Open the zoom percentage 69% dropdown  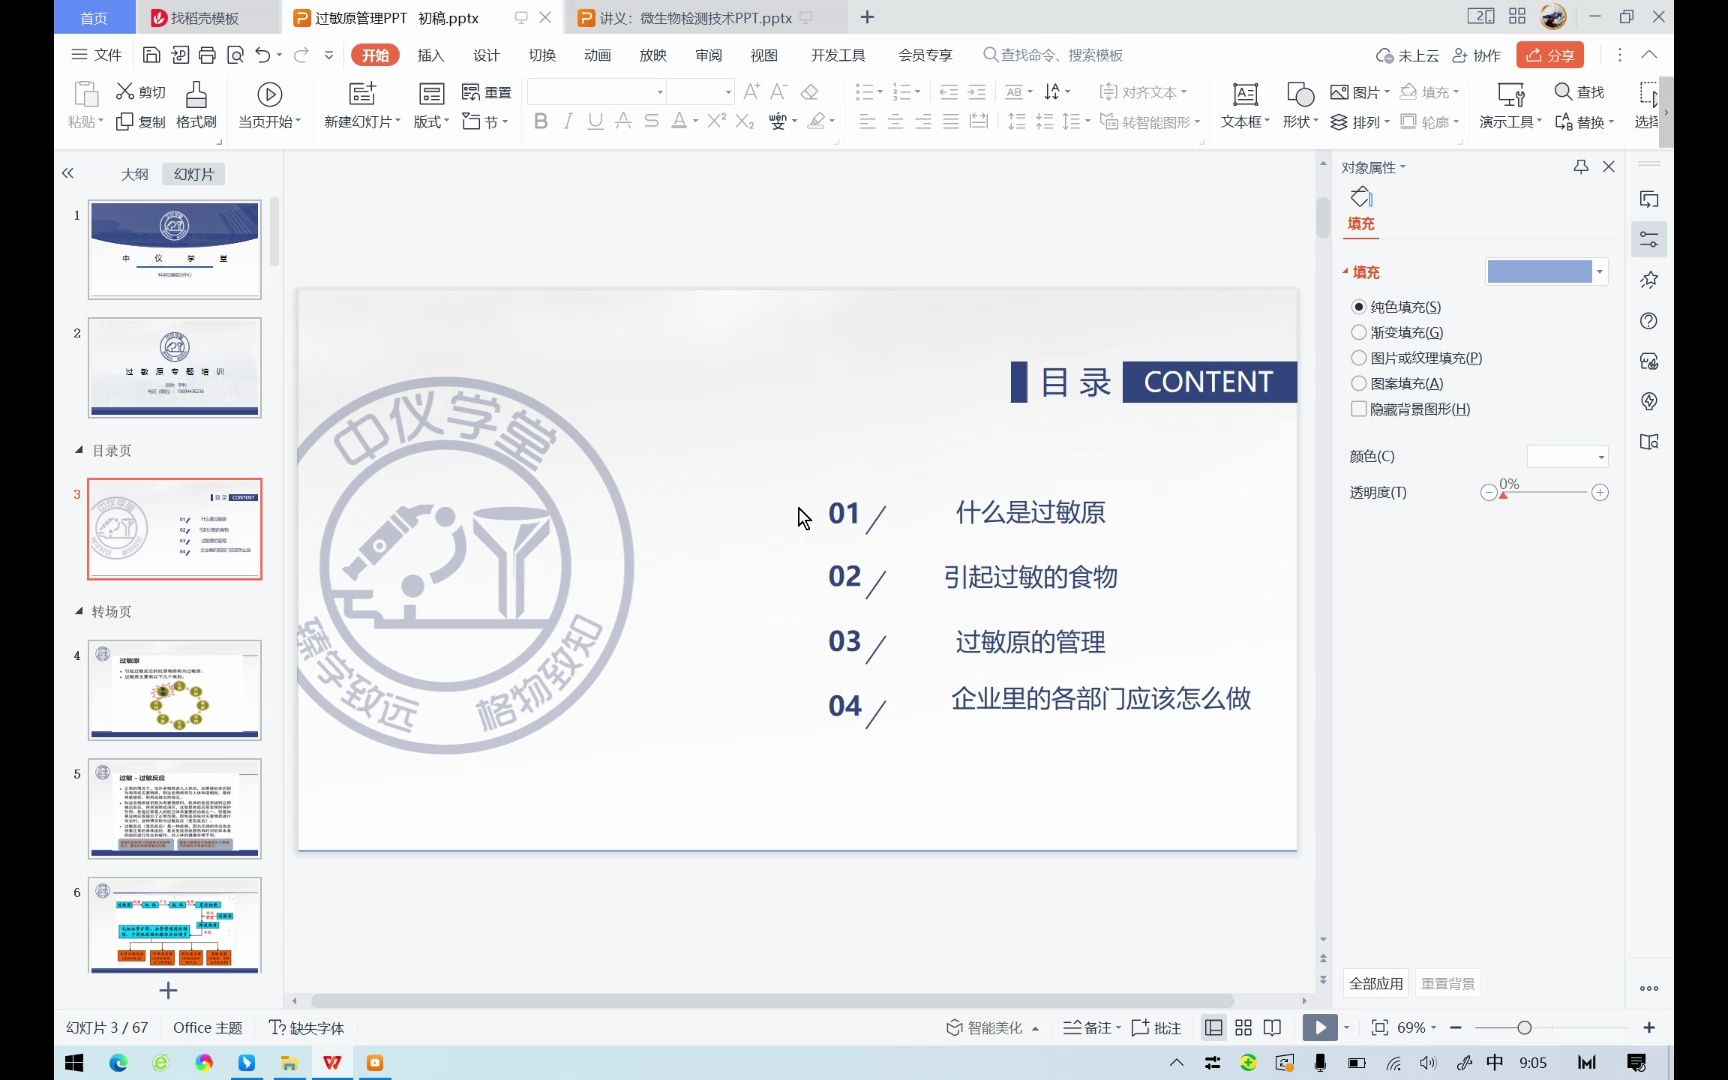pyautogui.click(x=1416, y=1028)
